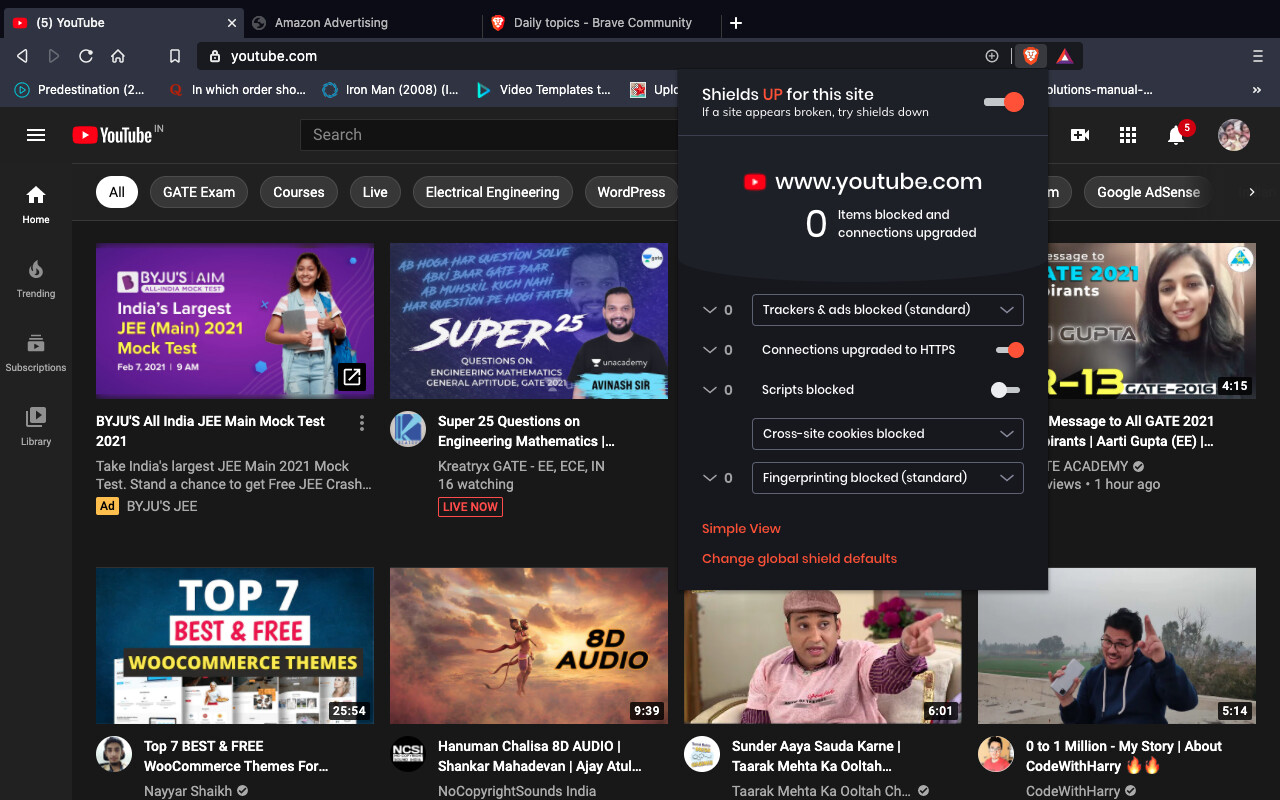Open Trackers & ads blocked dropdown

pyautogui.click(x=888, y=310)
